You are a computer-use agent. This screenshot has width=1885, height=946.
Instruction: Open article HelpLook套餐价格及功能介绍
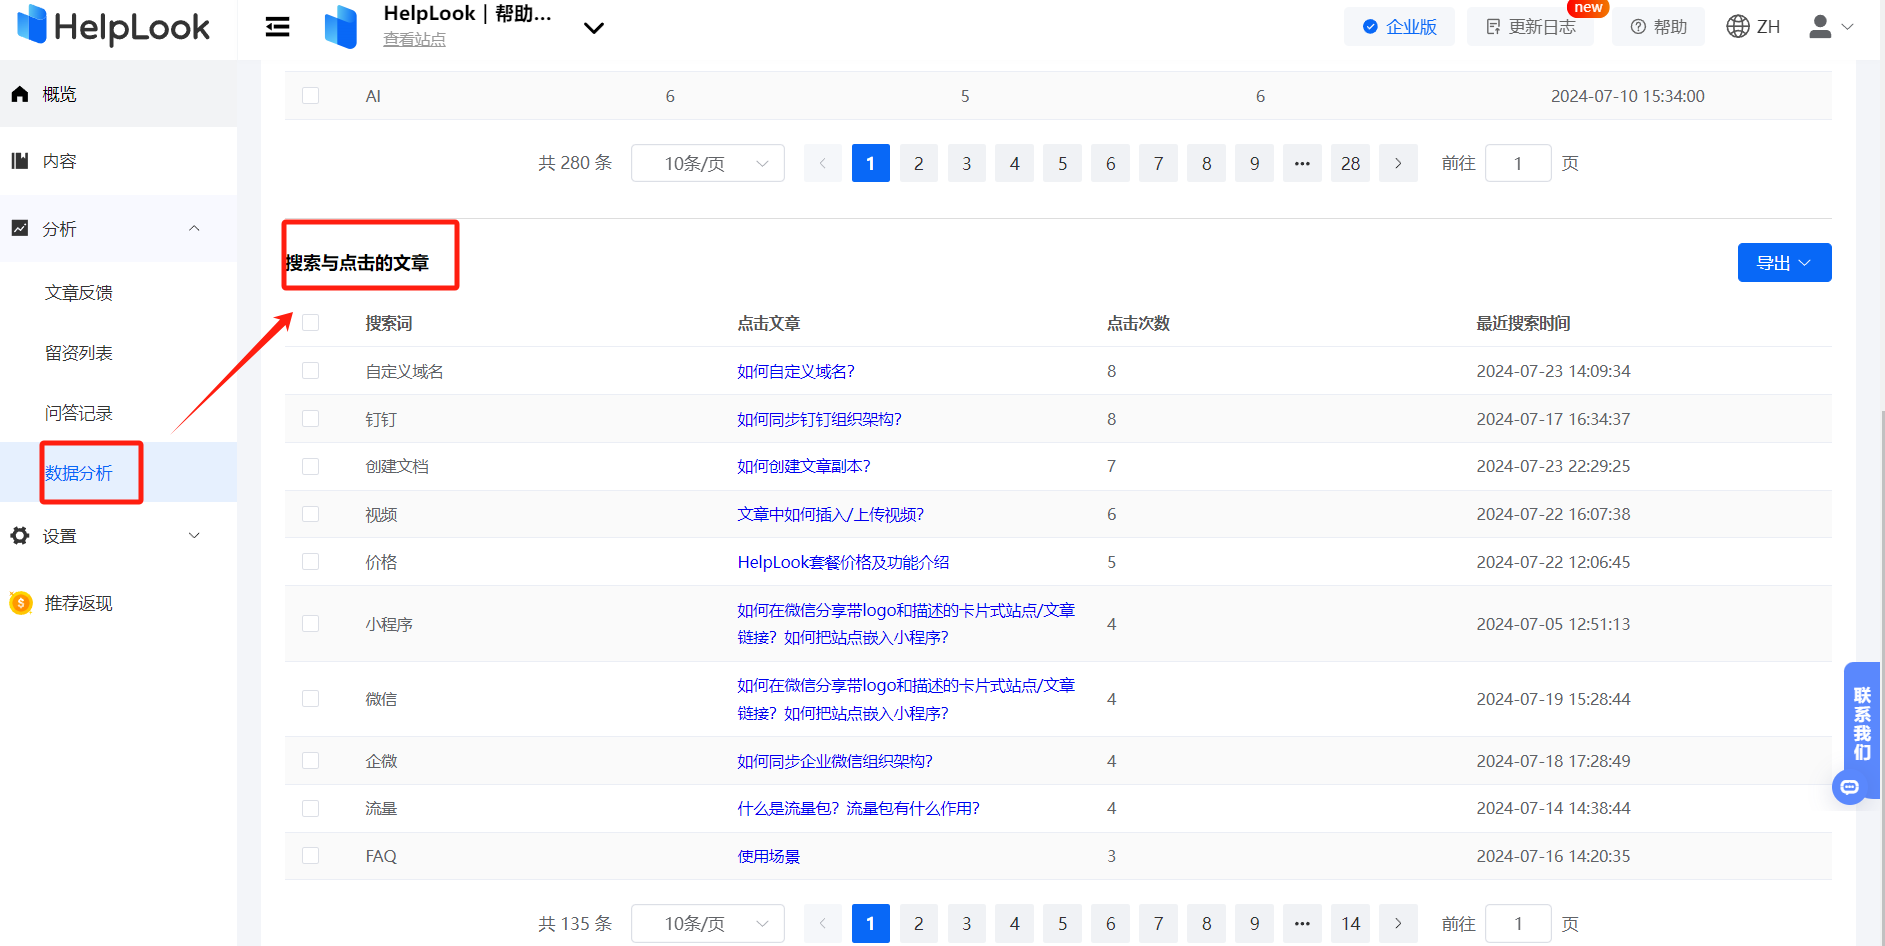click(843, 562)
